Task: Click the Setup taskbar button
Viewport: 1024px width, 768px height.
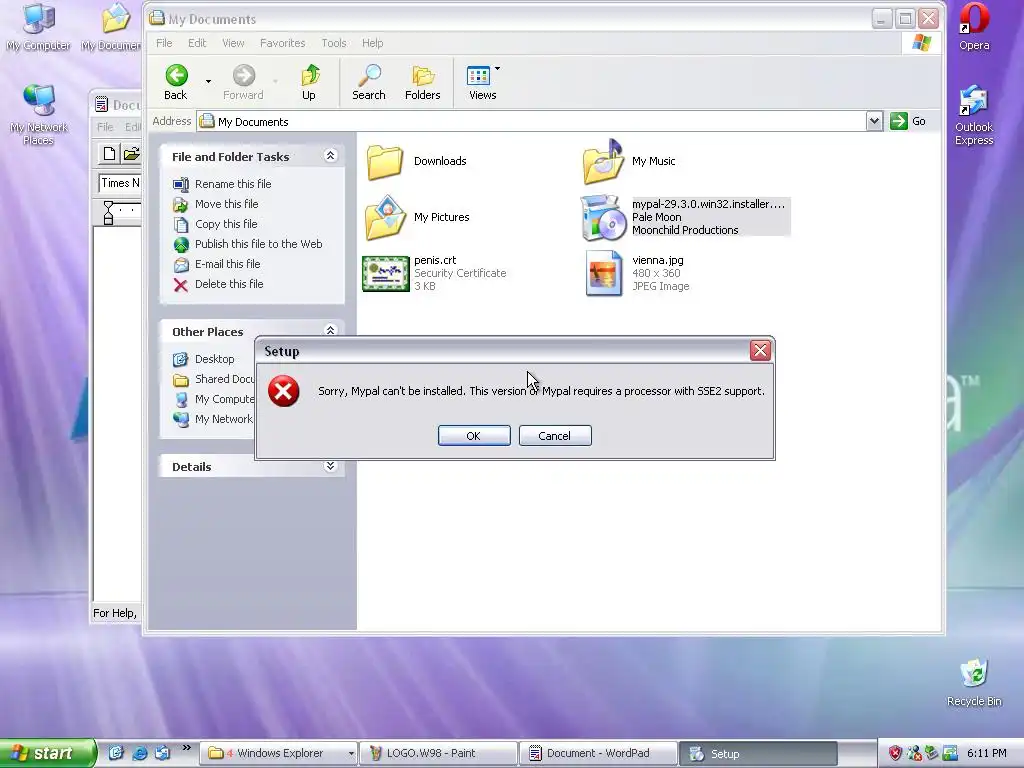Action: (x=758, y=753)
